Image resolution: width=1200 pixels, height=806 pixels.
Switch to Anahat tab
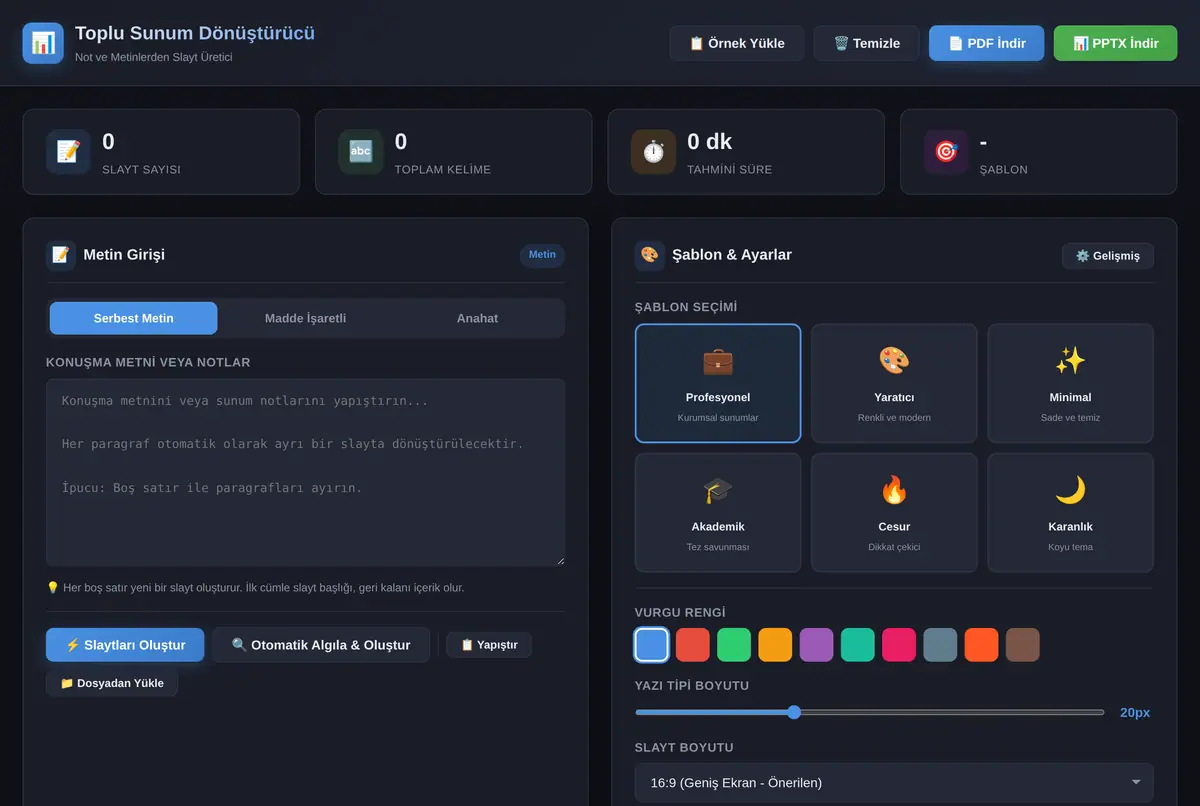click(477, 318)
